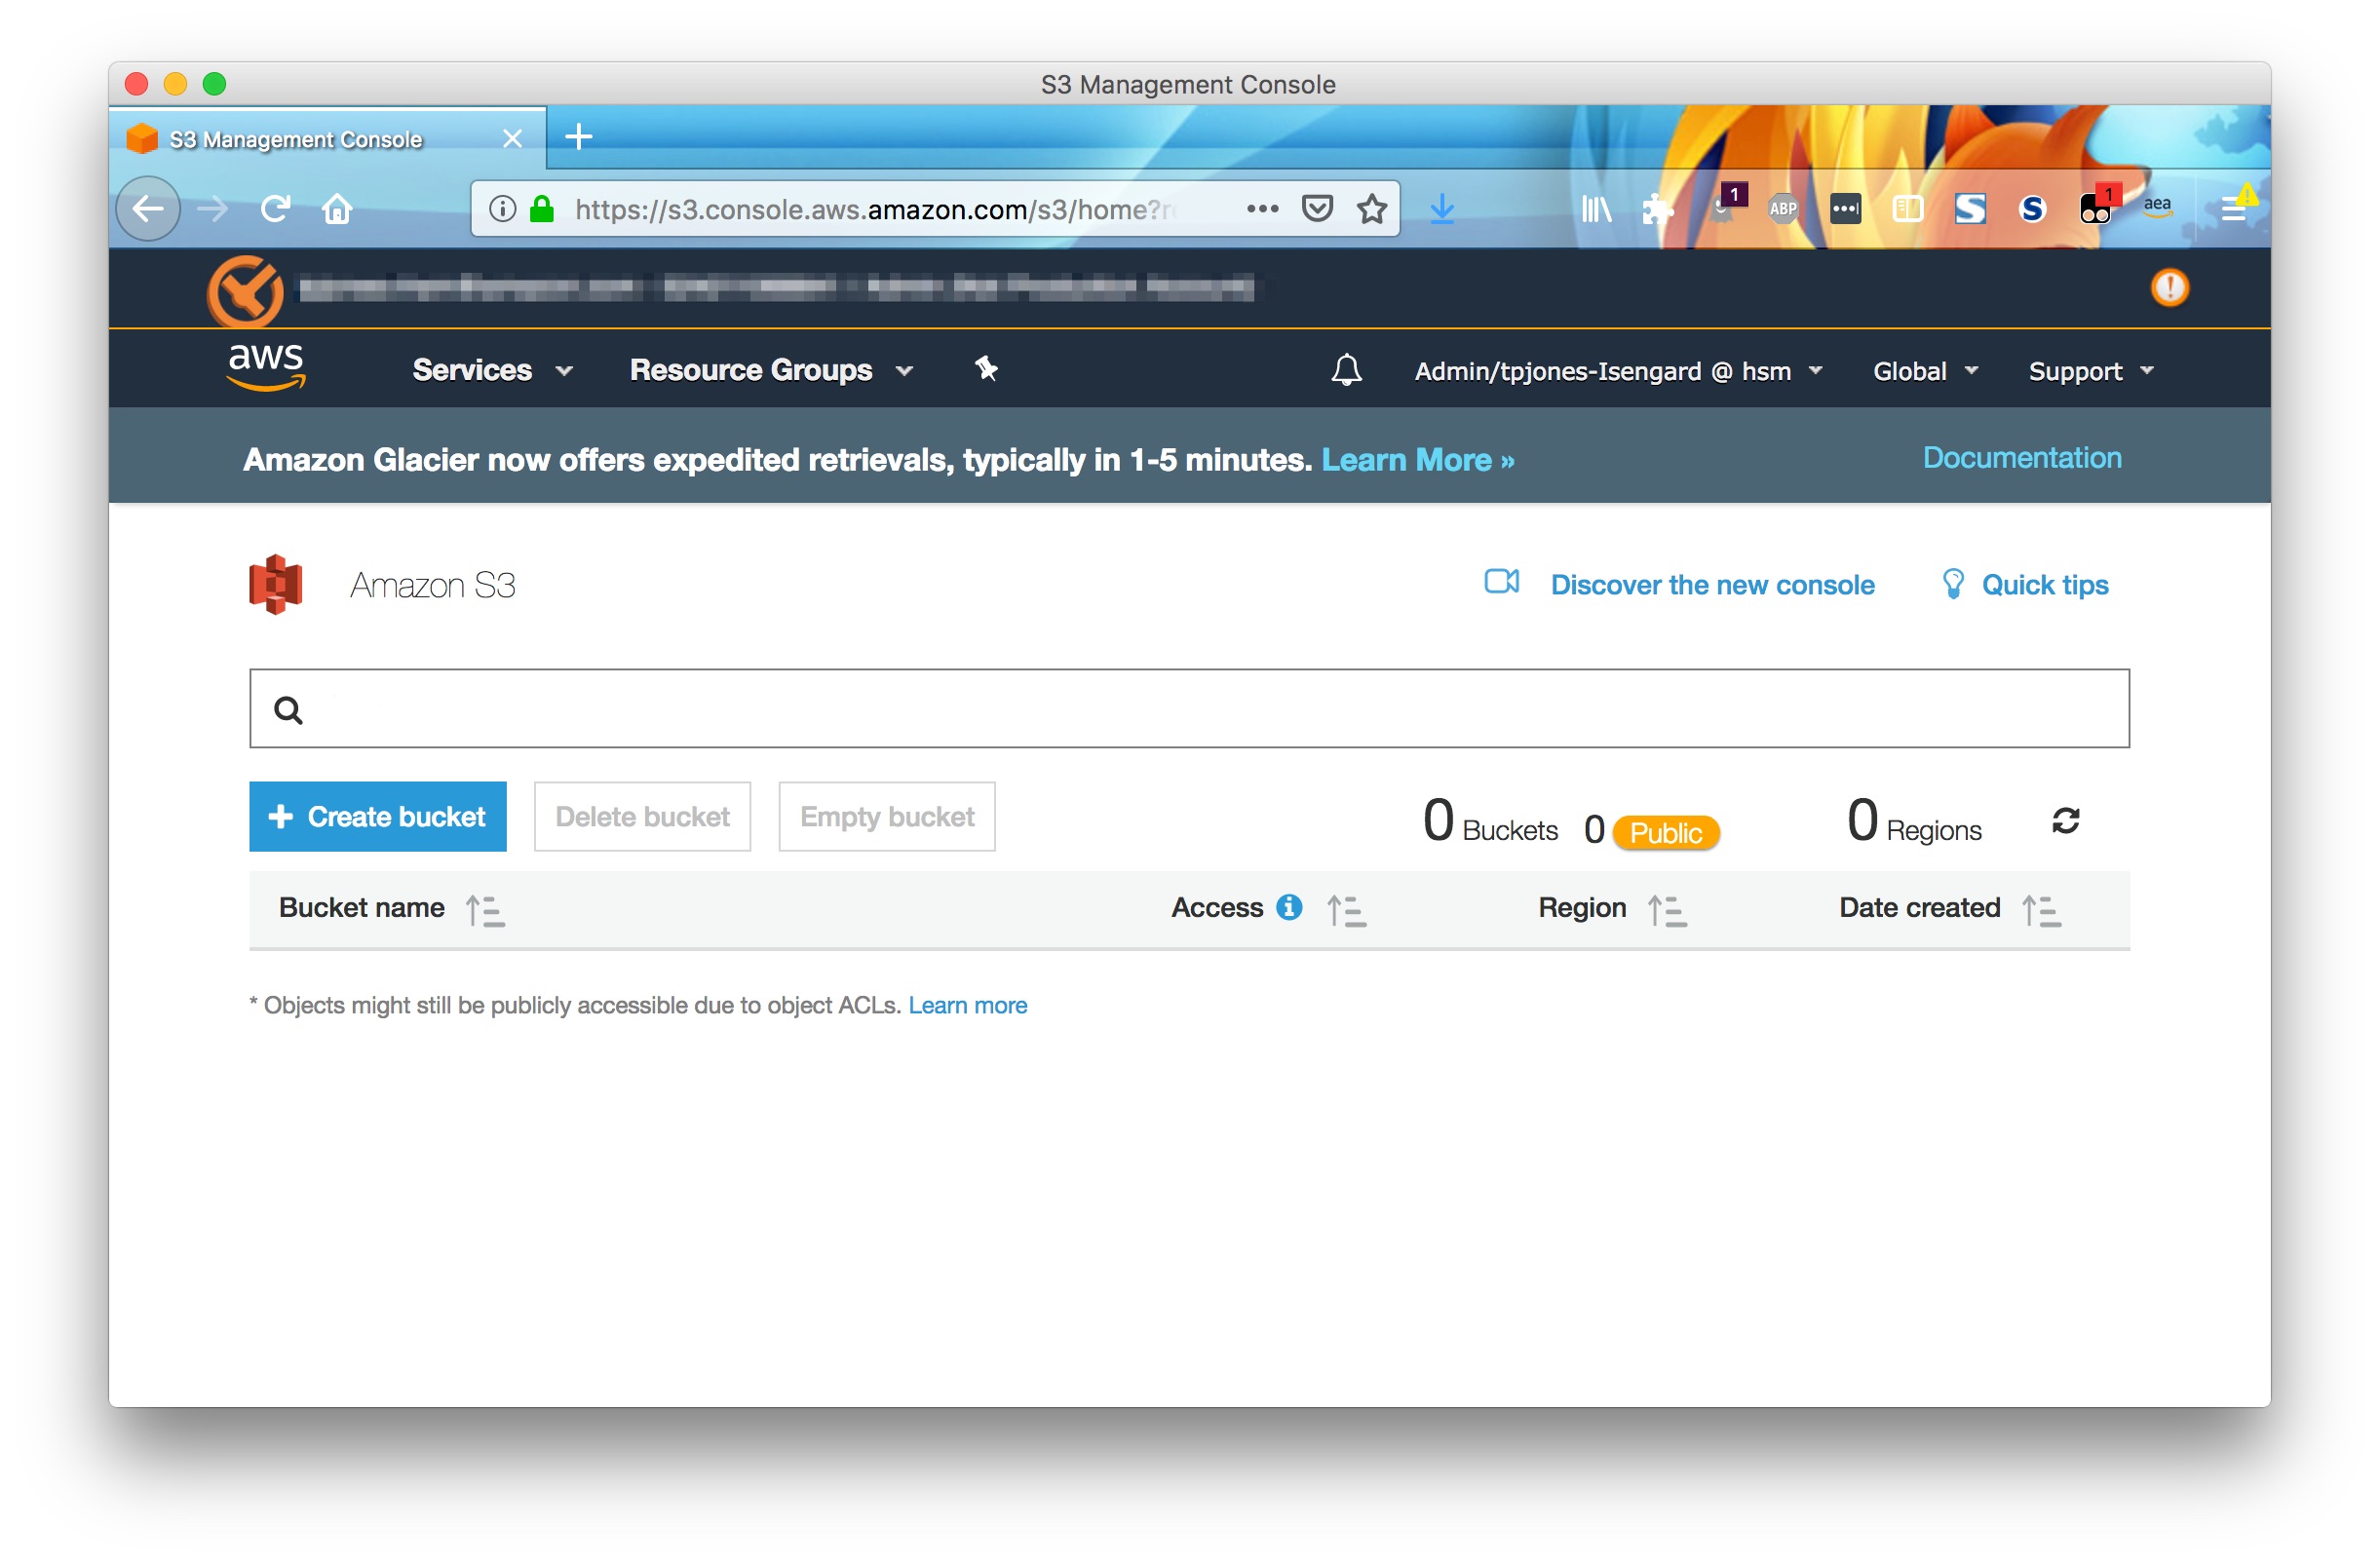Toggle the sidebar view icon

click(x=1908, y=209)
